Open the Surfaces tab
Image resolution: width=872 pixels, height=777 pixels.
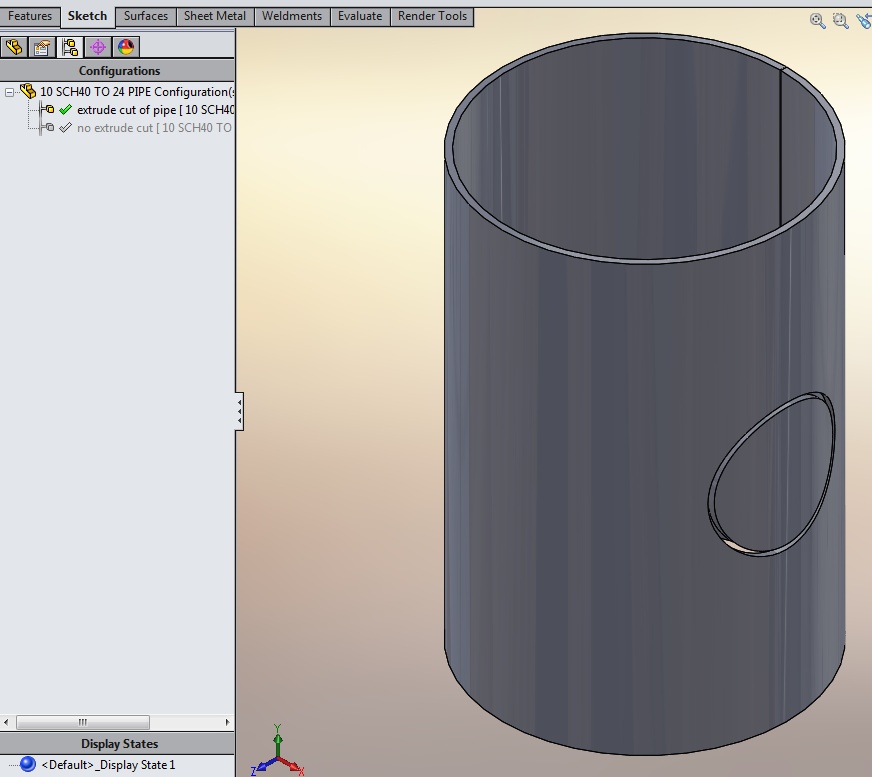[x=146, y=16]
